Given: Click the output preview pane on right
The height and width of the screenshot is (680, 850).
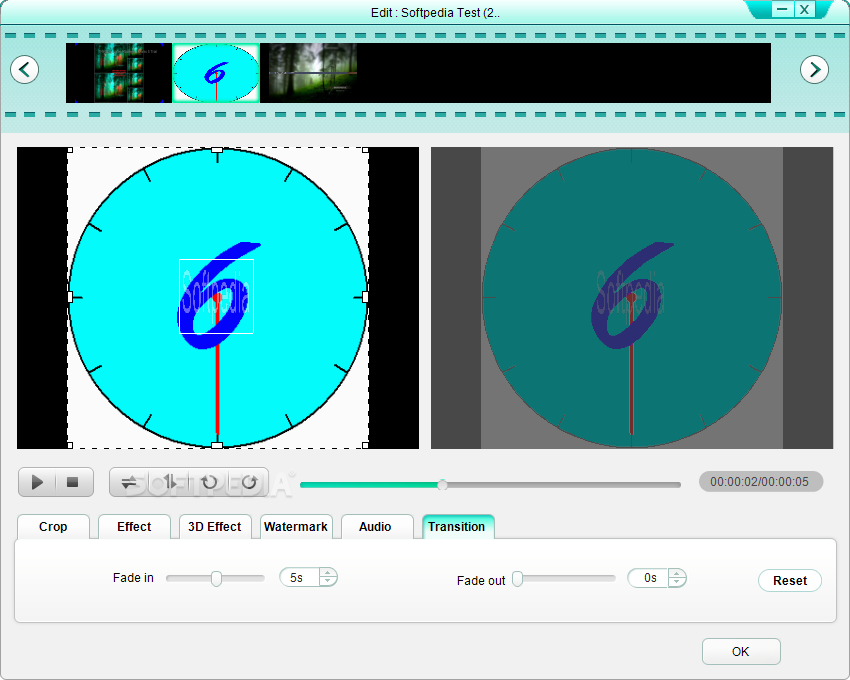Looking at the screenshot, I should (x=632, y=298).
